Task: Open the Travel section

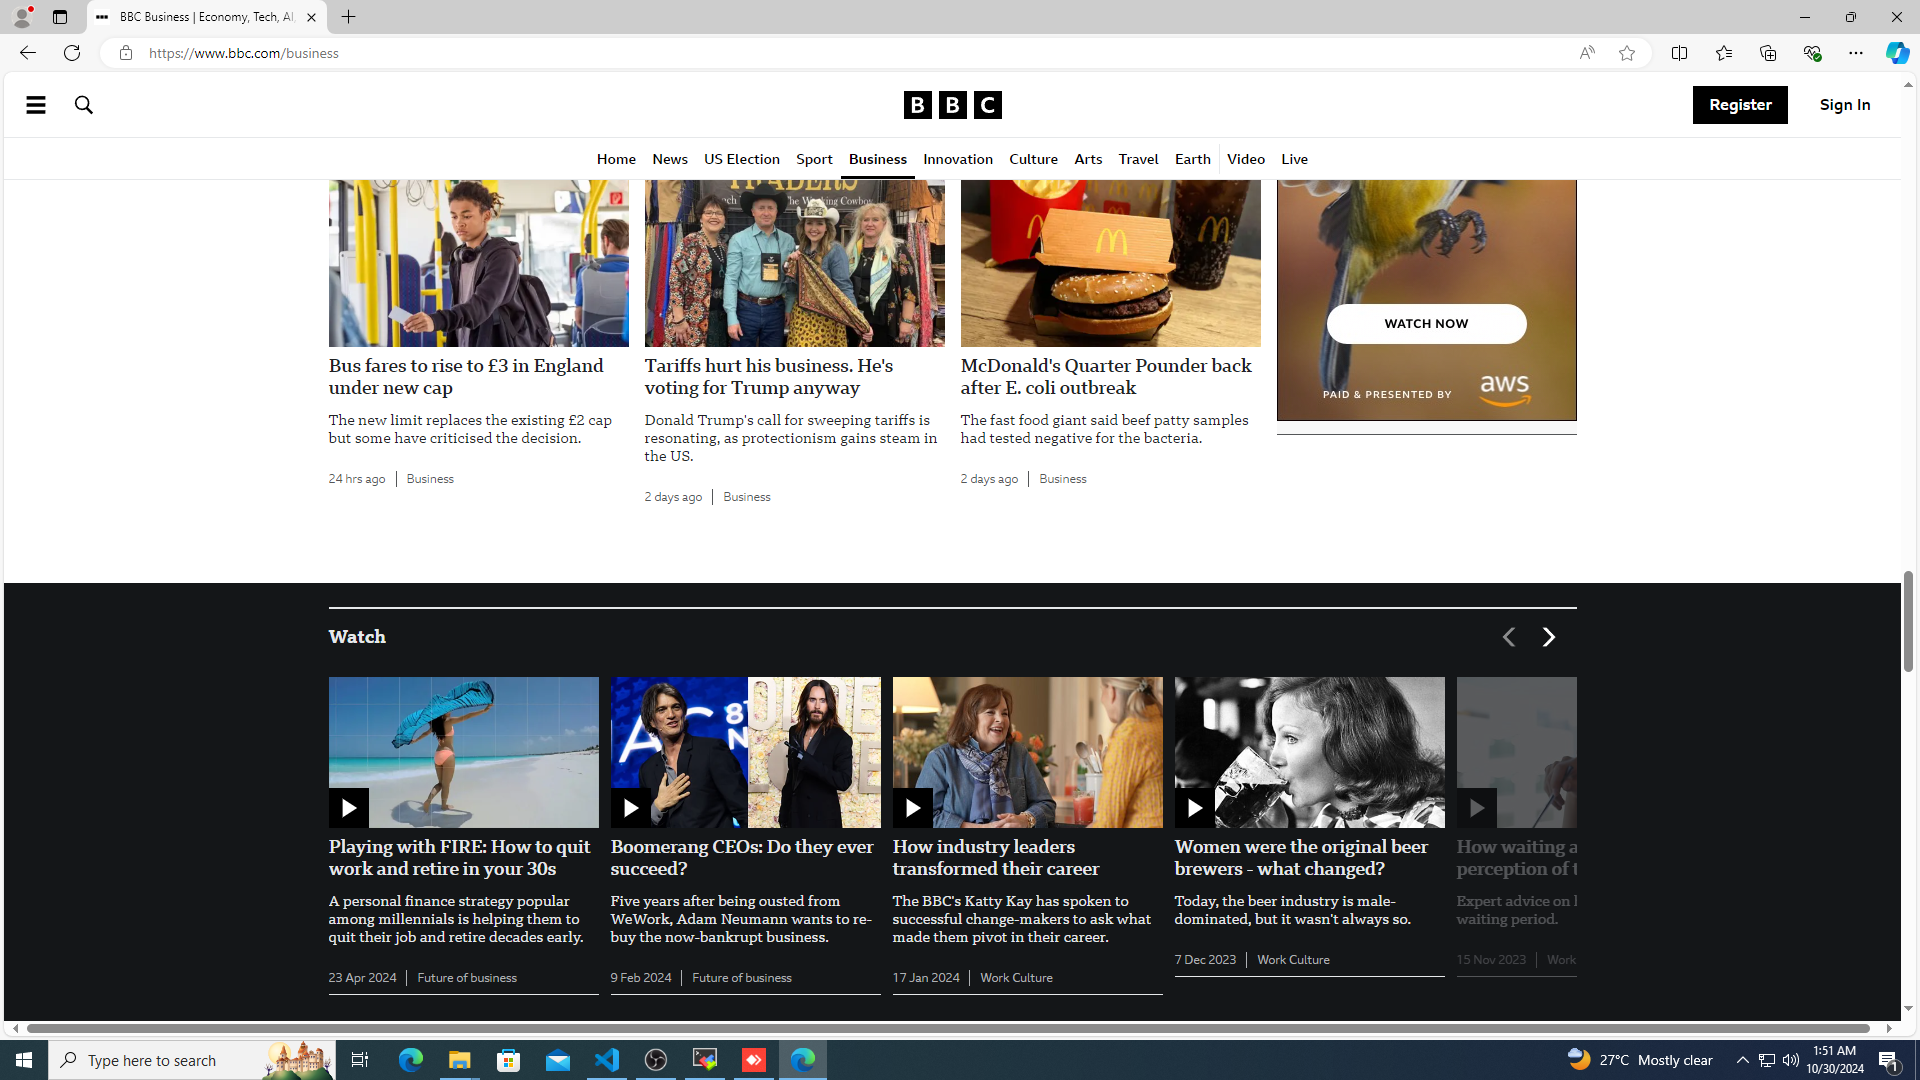Action: click(1138, 160)
